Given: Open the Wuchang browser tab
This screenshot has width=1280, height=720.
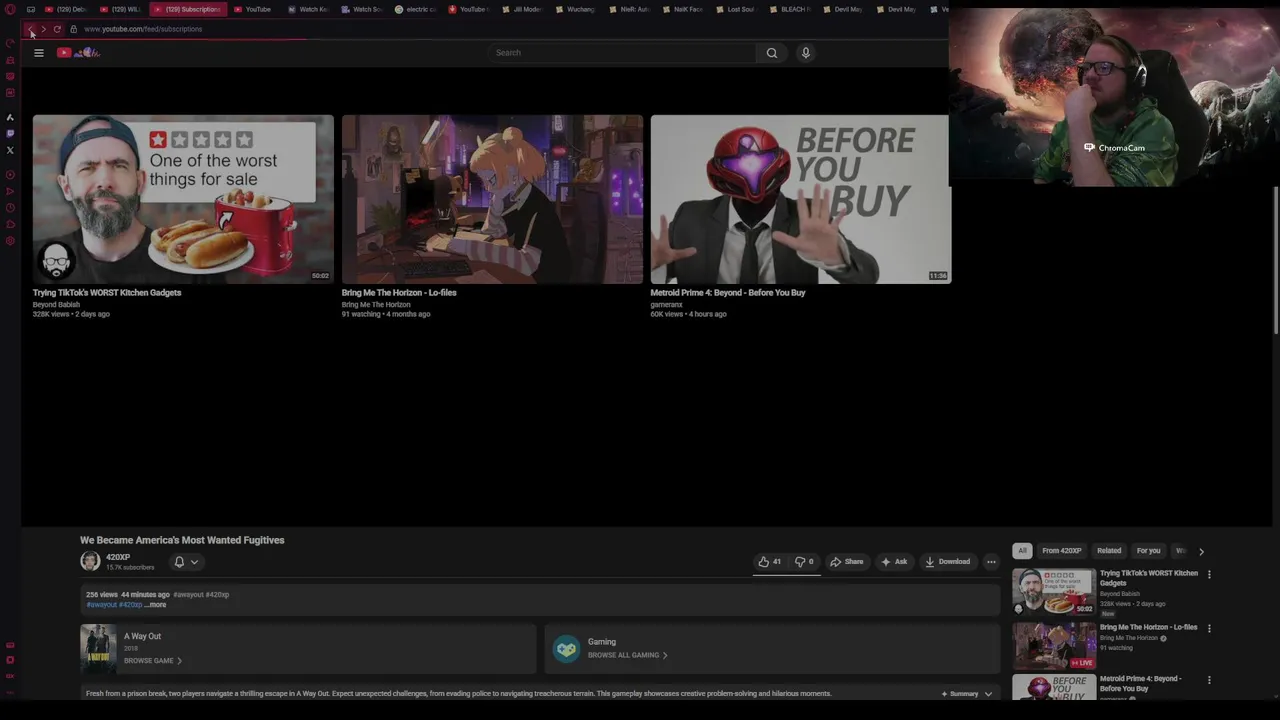Looking at the screenshot, I should [575, 9].
